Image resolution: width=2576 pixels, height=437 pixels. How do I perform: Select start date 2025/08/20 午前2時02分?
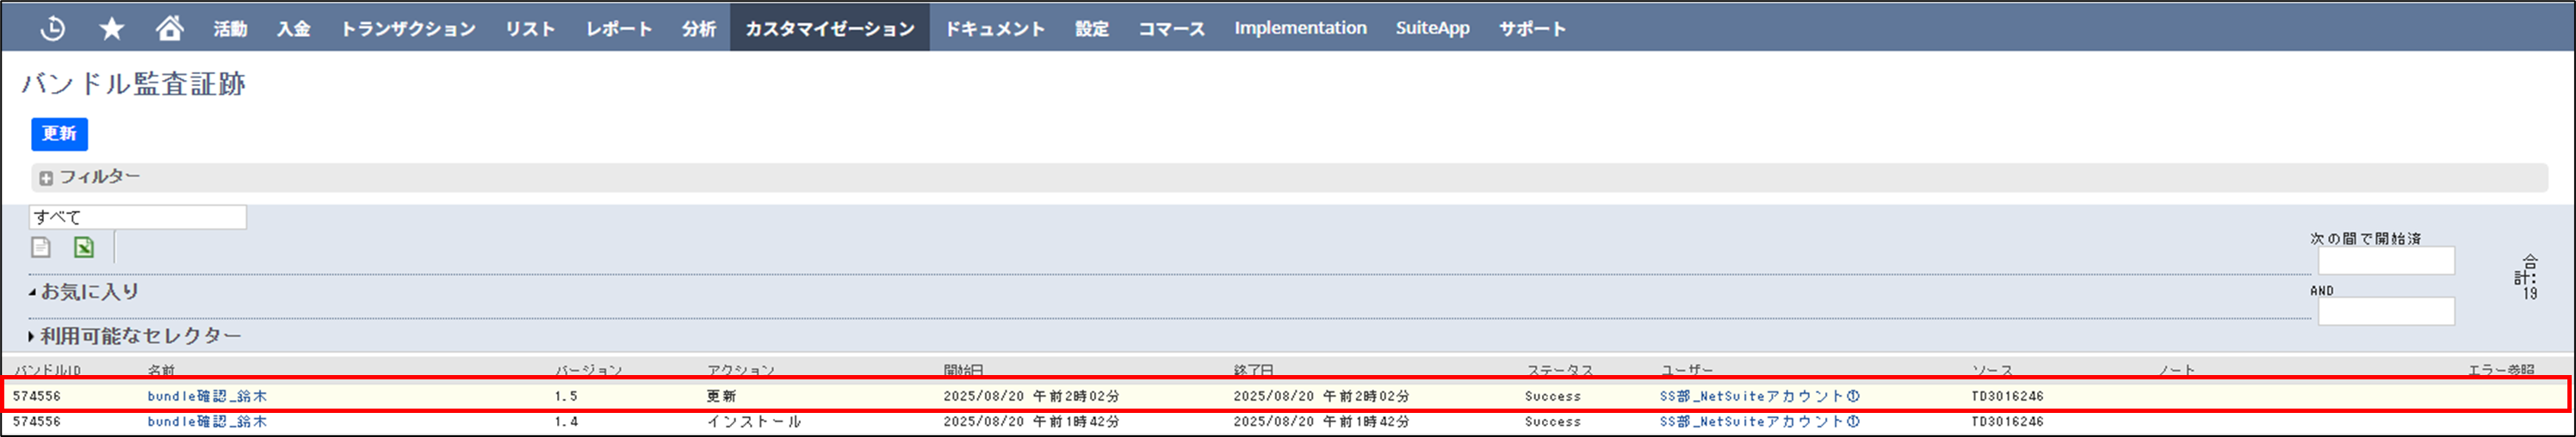[1031, 396]
